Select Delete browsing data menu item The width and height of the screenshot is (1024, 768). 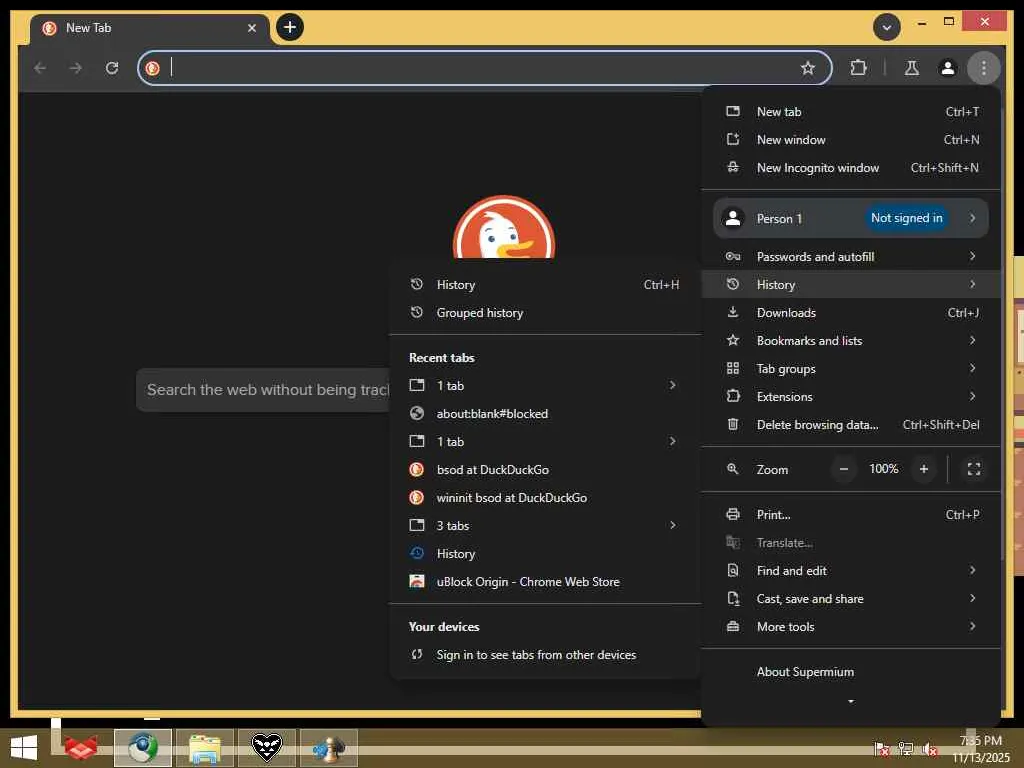point(851,425)
